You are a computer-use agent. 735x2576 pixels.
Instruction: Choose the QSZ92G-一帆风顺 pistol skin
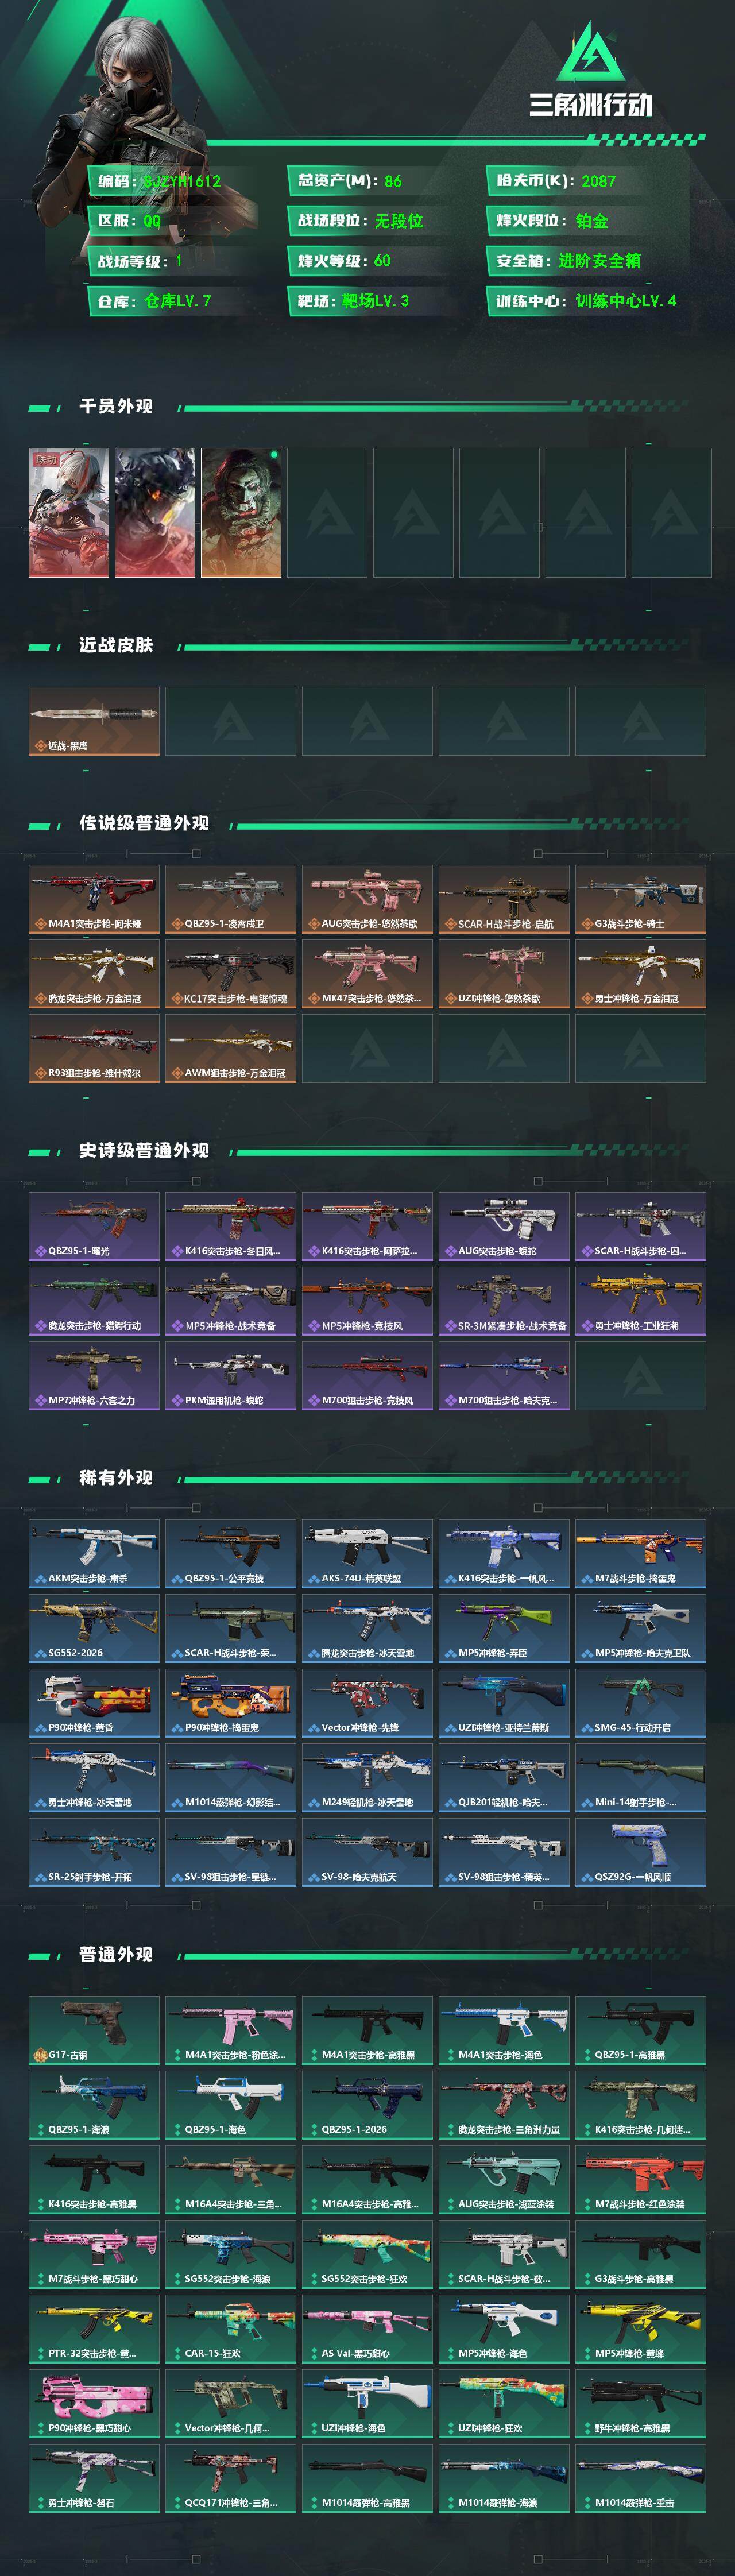(641, 1852)
